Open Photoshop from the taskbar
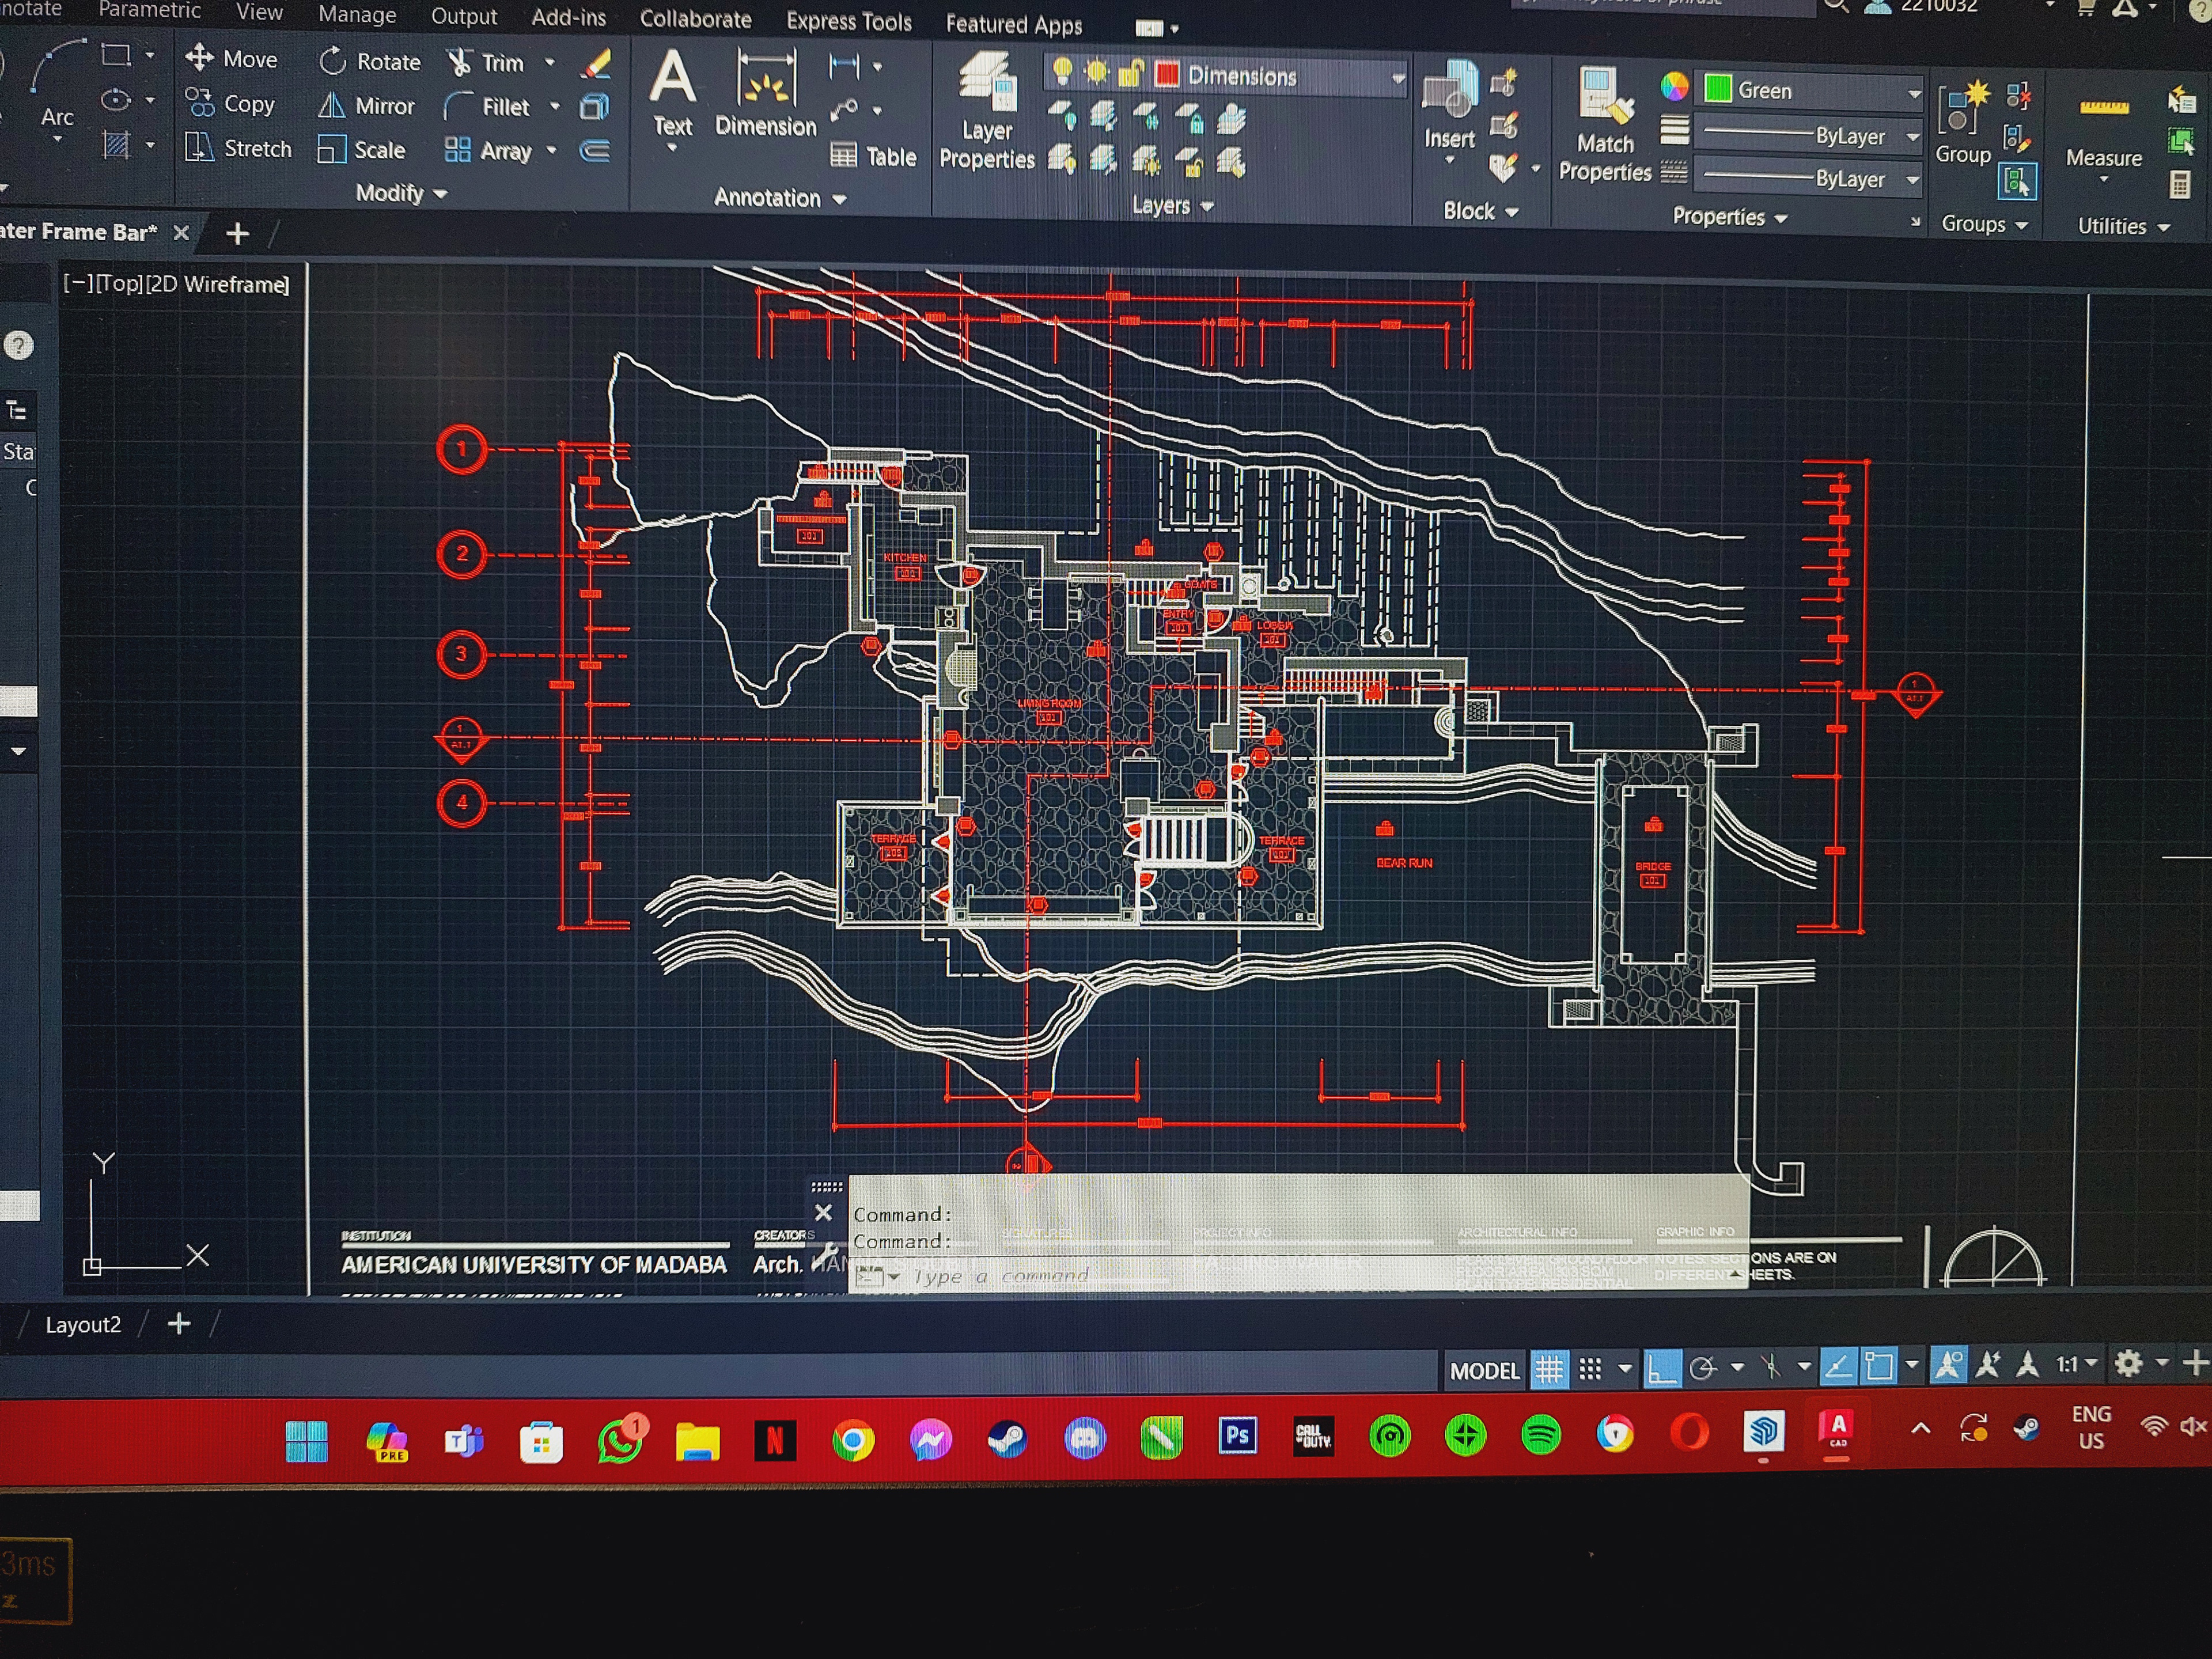The height and width of the screenshot is (1659, 2212). pos(1237,1436)
